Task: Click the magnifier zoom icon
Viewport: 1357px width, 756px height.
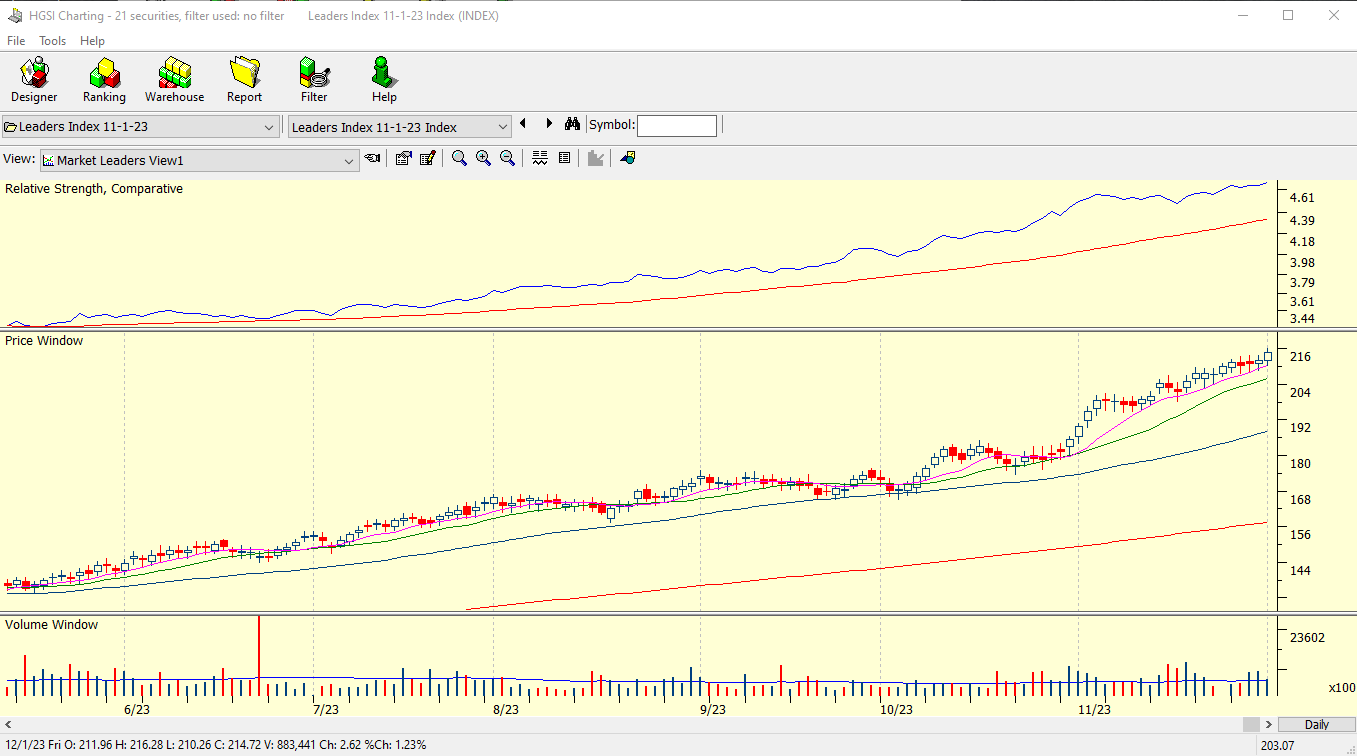Action: pos(459,158)
